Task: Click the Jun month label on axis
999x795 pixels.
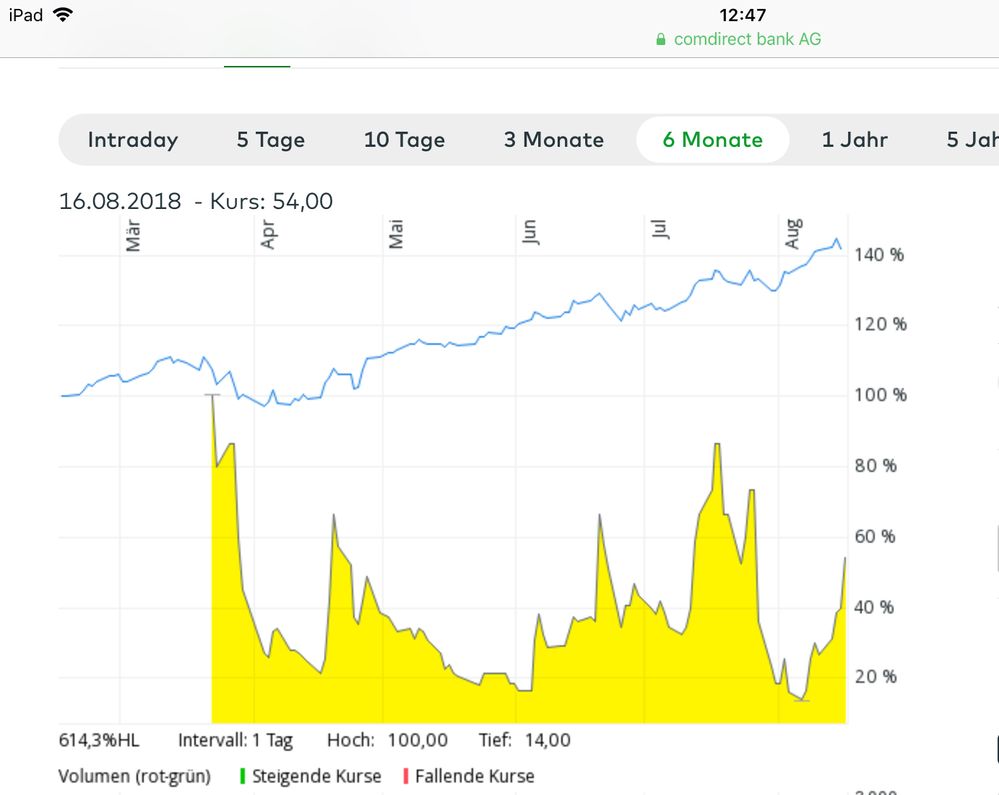Action: pos(529,232)
